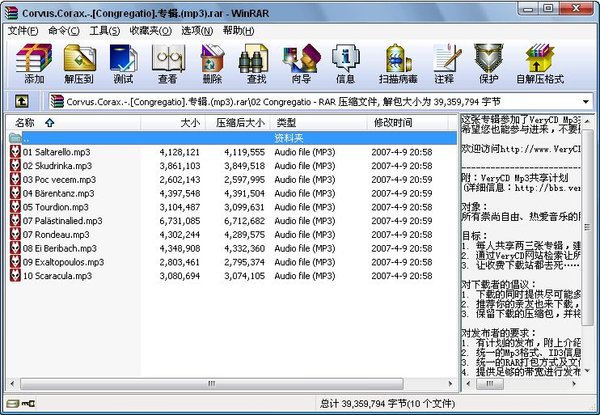This screenshot has width=600, height=415.
Task: Click the filename 10 Scaracula.mp3
Action: [57, 276]
